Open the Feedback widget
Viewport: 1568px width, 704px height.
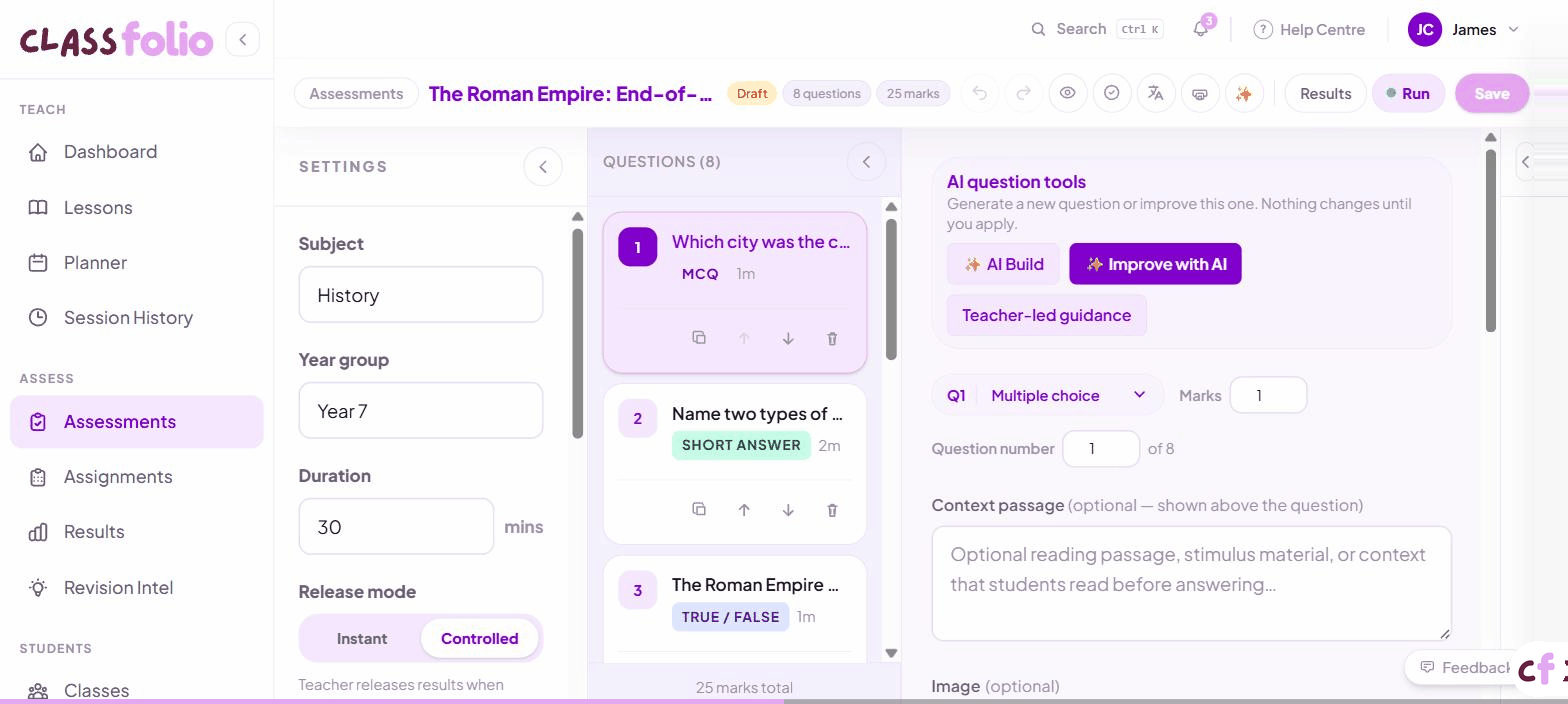click(1464, 667)
